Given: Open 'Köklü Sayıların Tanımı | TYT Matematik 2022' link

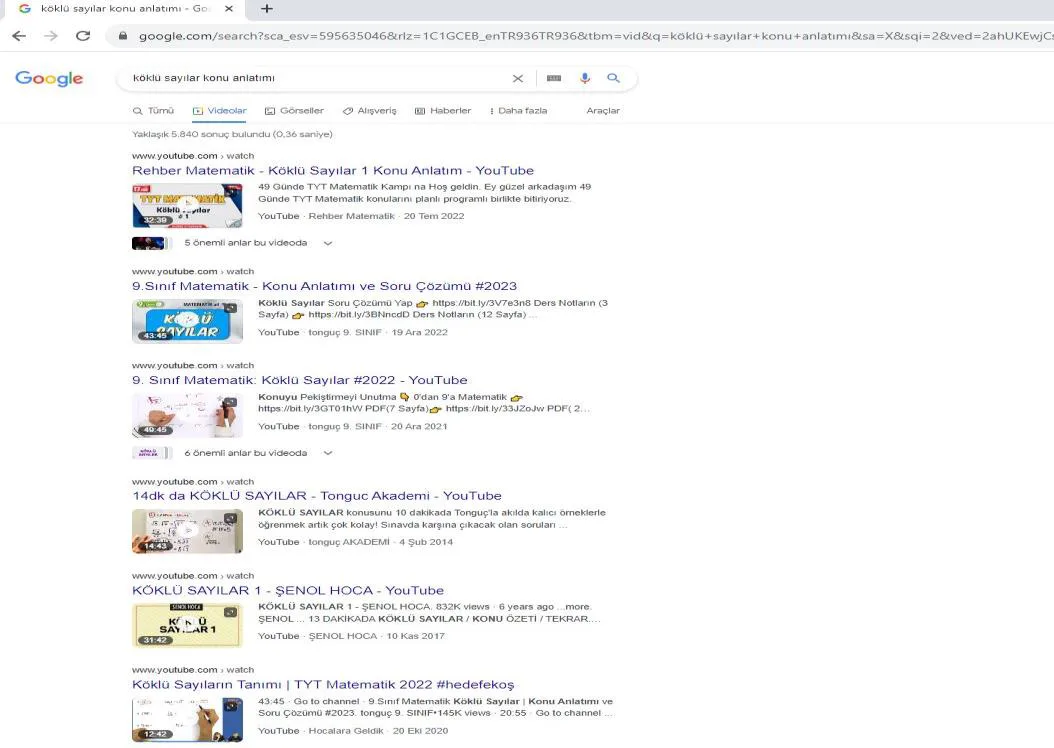Looking at the screenshot, I should [x=323, y=685].
